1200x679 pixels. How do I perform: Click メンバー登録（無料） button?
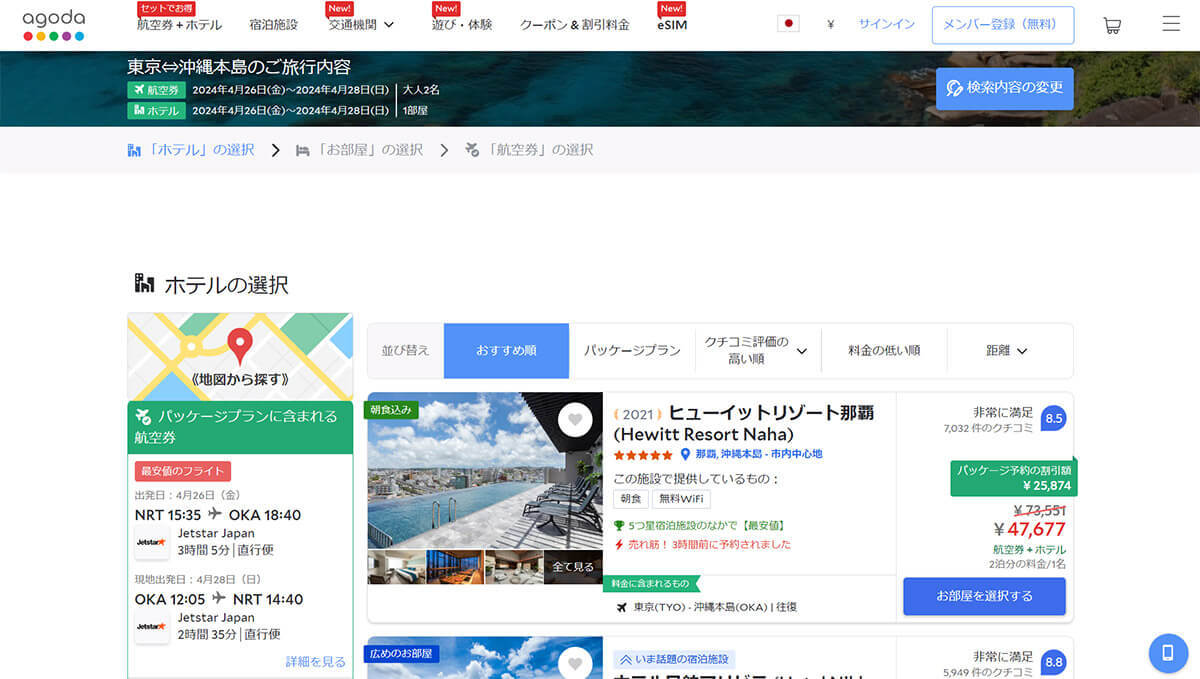click(1003, 25)
